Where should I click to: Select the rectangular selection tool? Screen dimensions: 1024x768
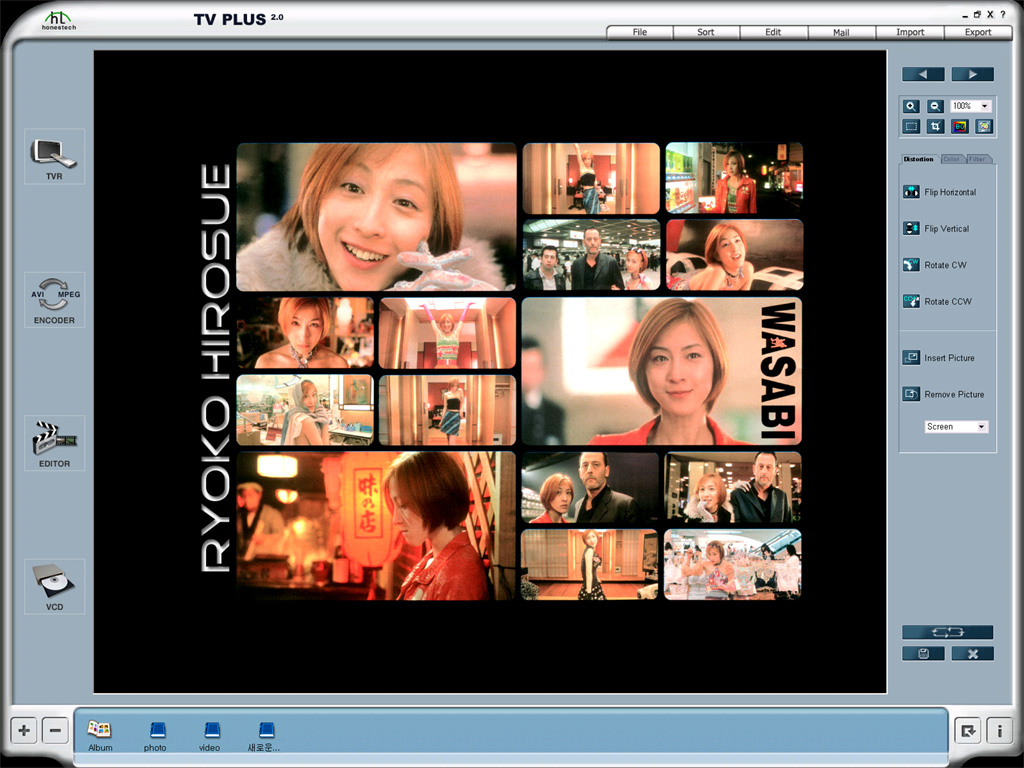pyautogui.click(x=911, y=126)
